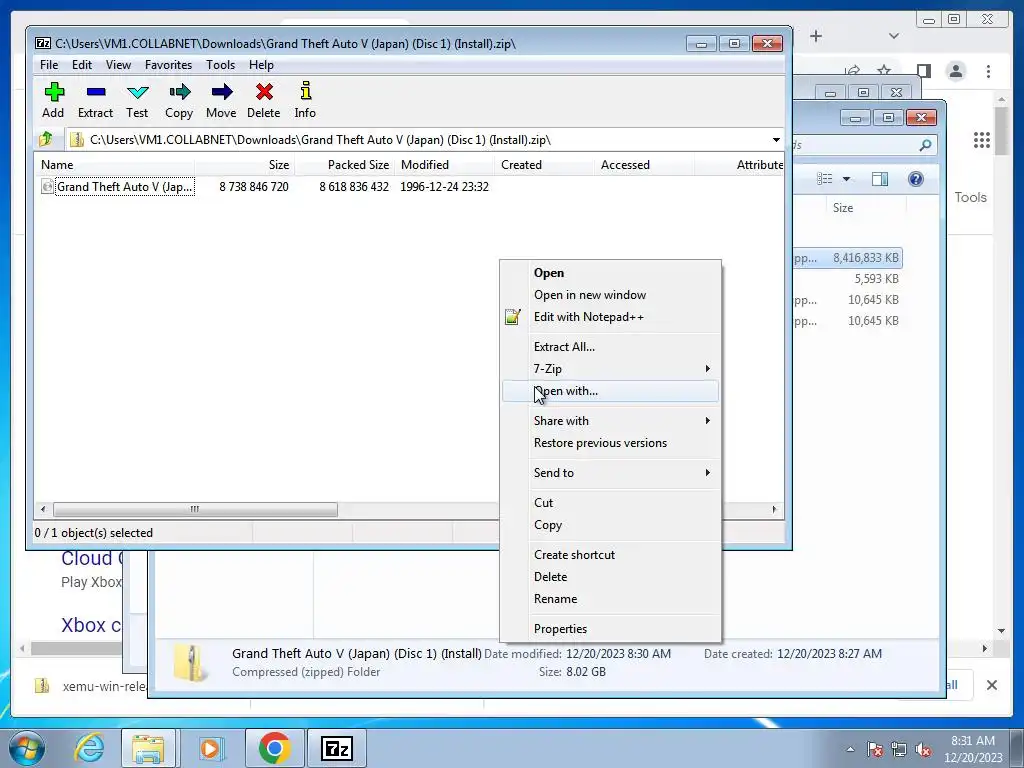Open the Chrome profile avatar
This screenshot has width=1024, height=768.
coord(956,71)
